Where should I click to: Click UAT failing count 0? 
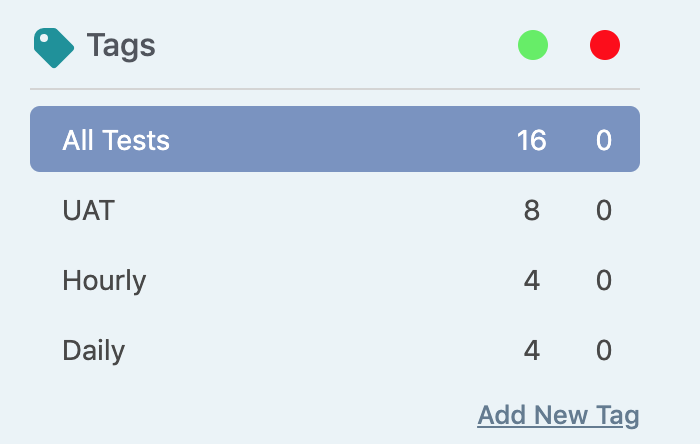click(604, 210)
